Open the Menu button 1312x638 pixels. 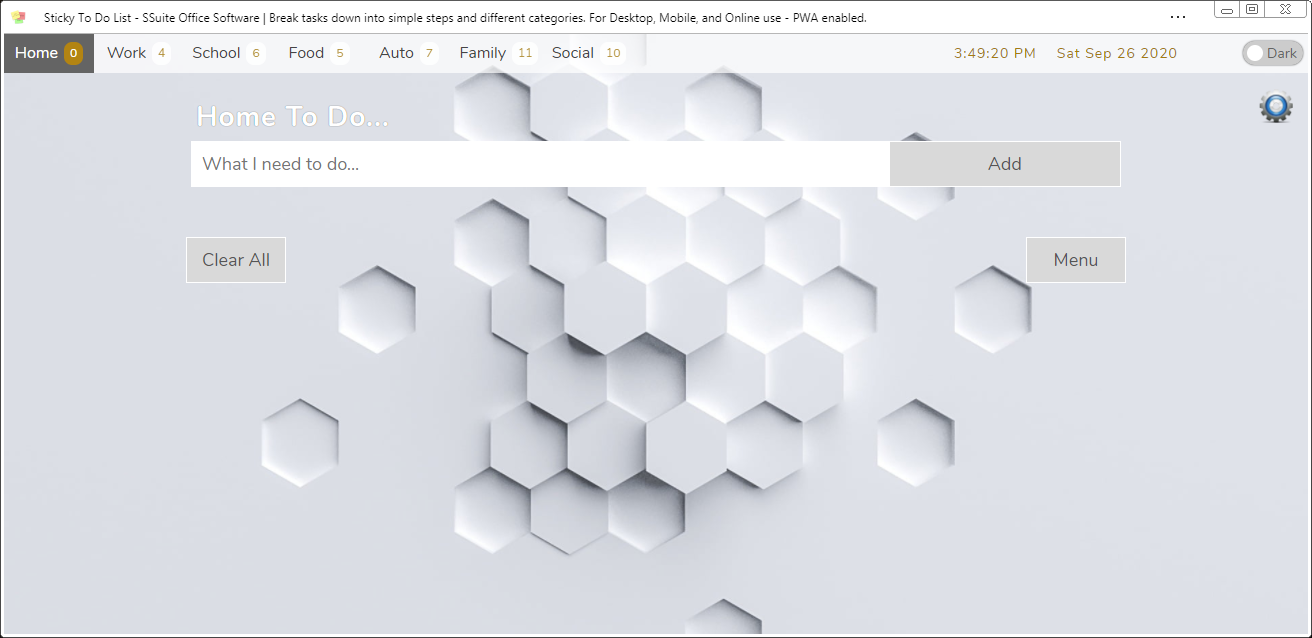click(1075, 260)
